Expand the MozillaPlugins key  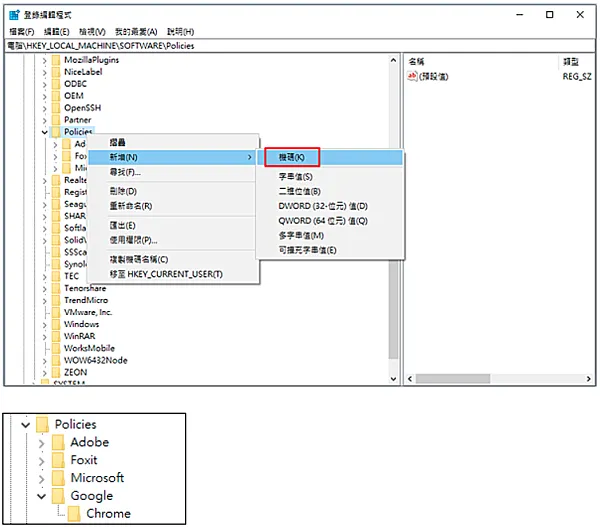pyautogui.click(x=44, y=60)
